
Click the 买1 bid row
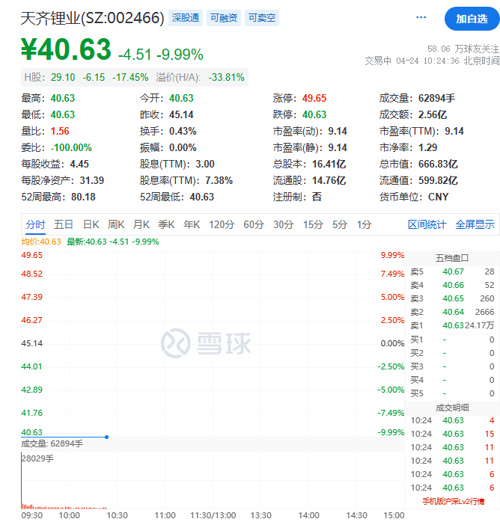[452, 340]
